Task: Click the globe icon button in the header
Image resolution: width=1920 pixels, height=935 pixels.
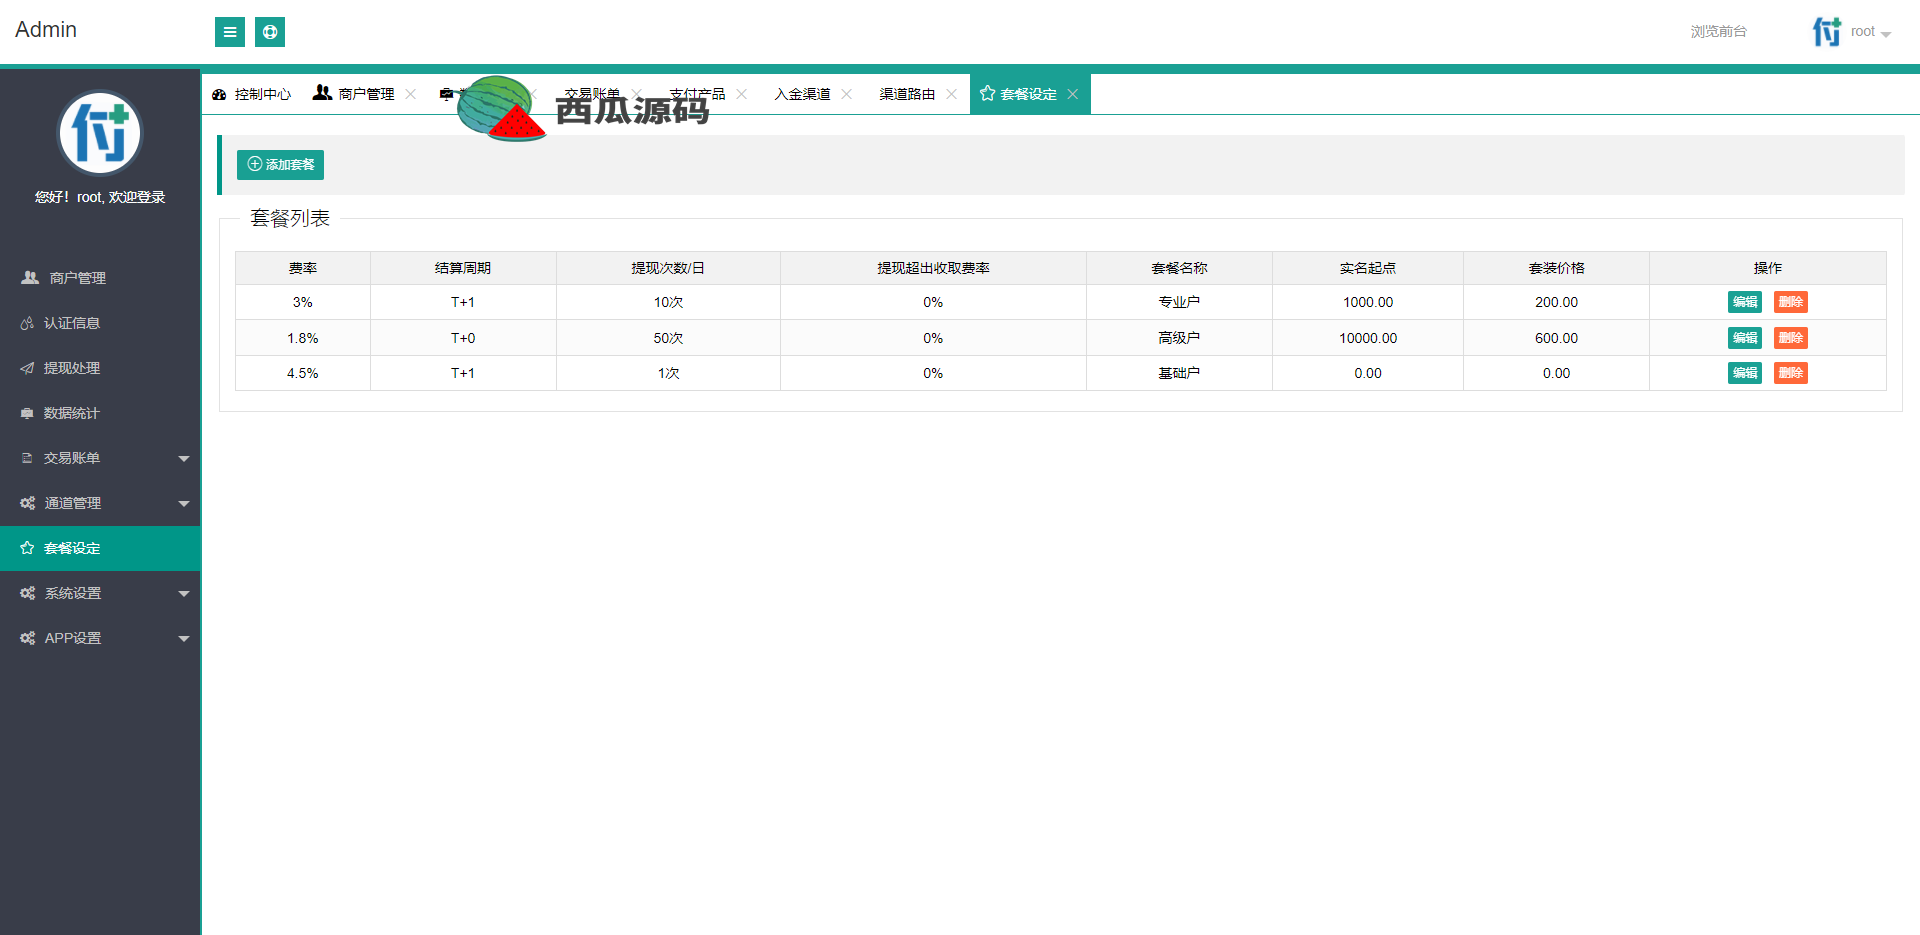Action: (270, 32)
